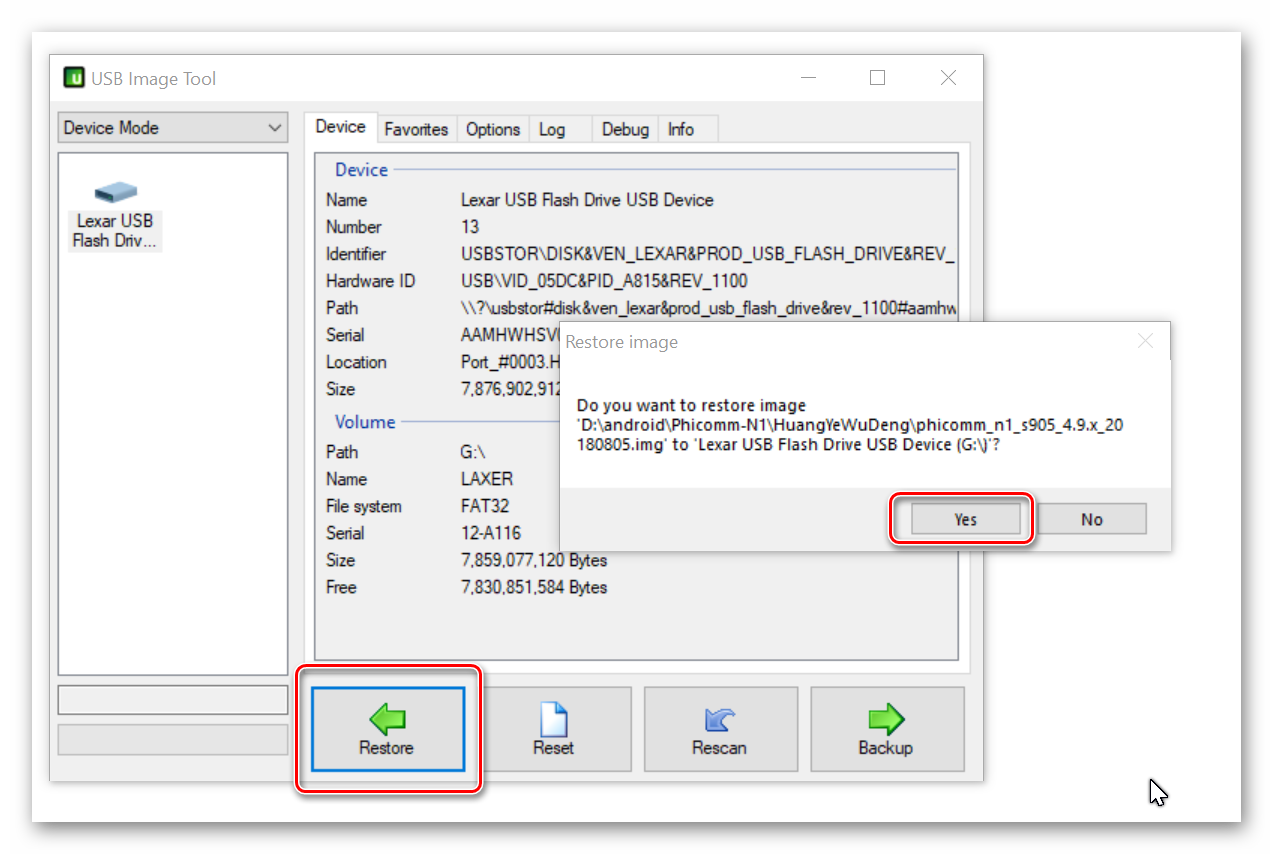Image resolution: width=1273 pixels, height=854 pixels.
Task: Close the USB Image Tool window
Action: coord(948,78)
